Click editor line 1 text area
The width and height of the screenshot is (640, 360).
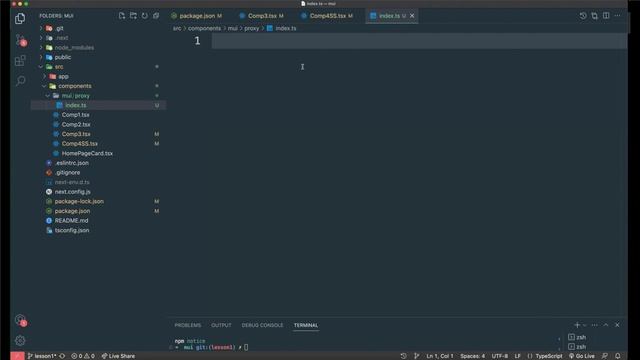click(x=419, y=41)
